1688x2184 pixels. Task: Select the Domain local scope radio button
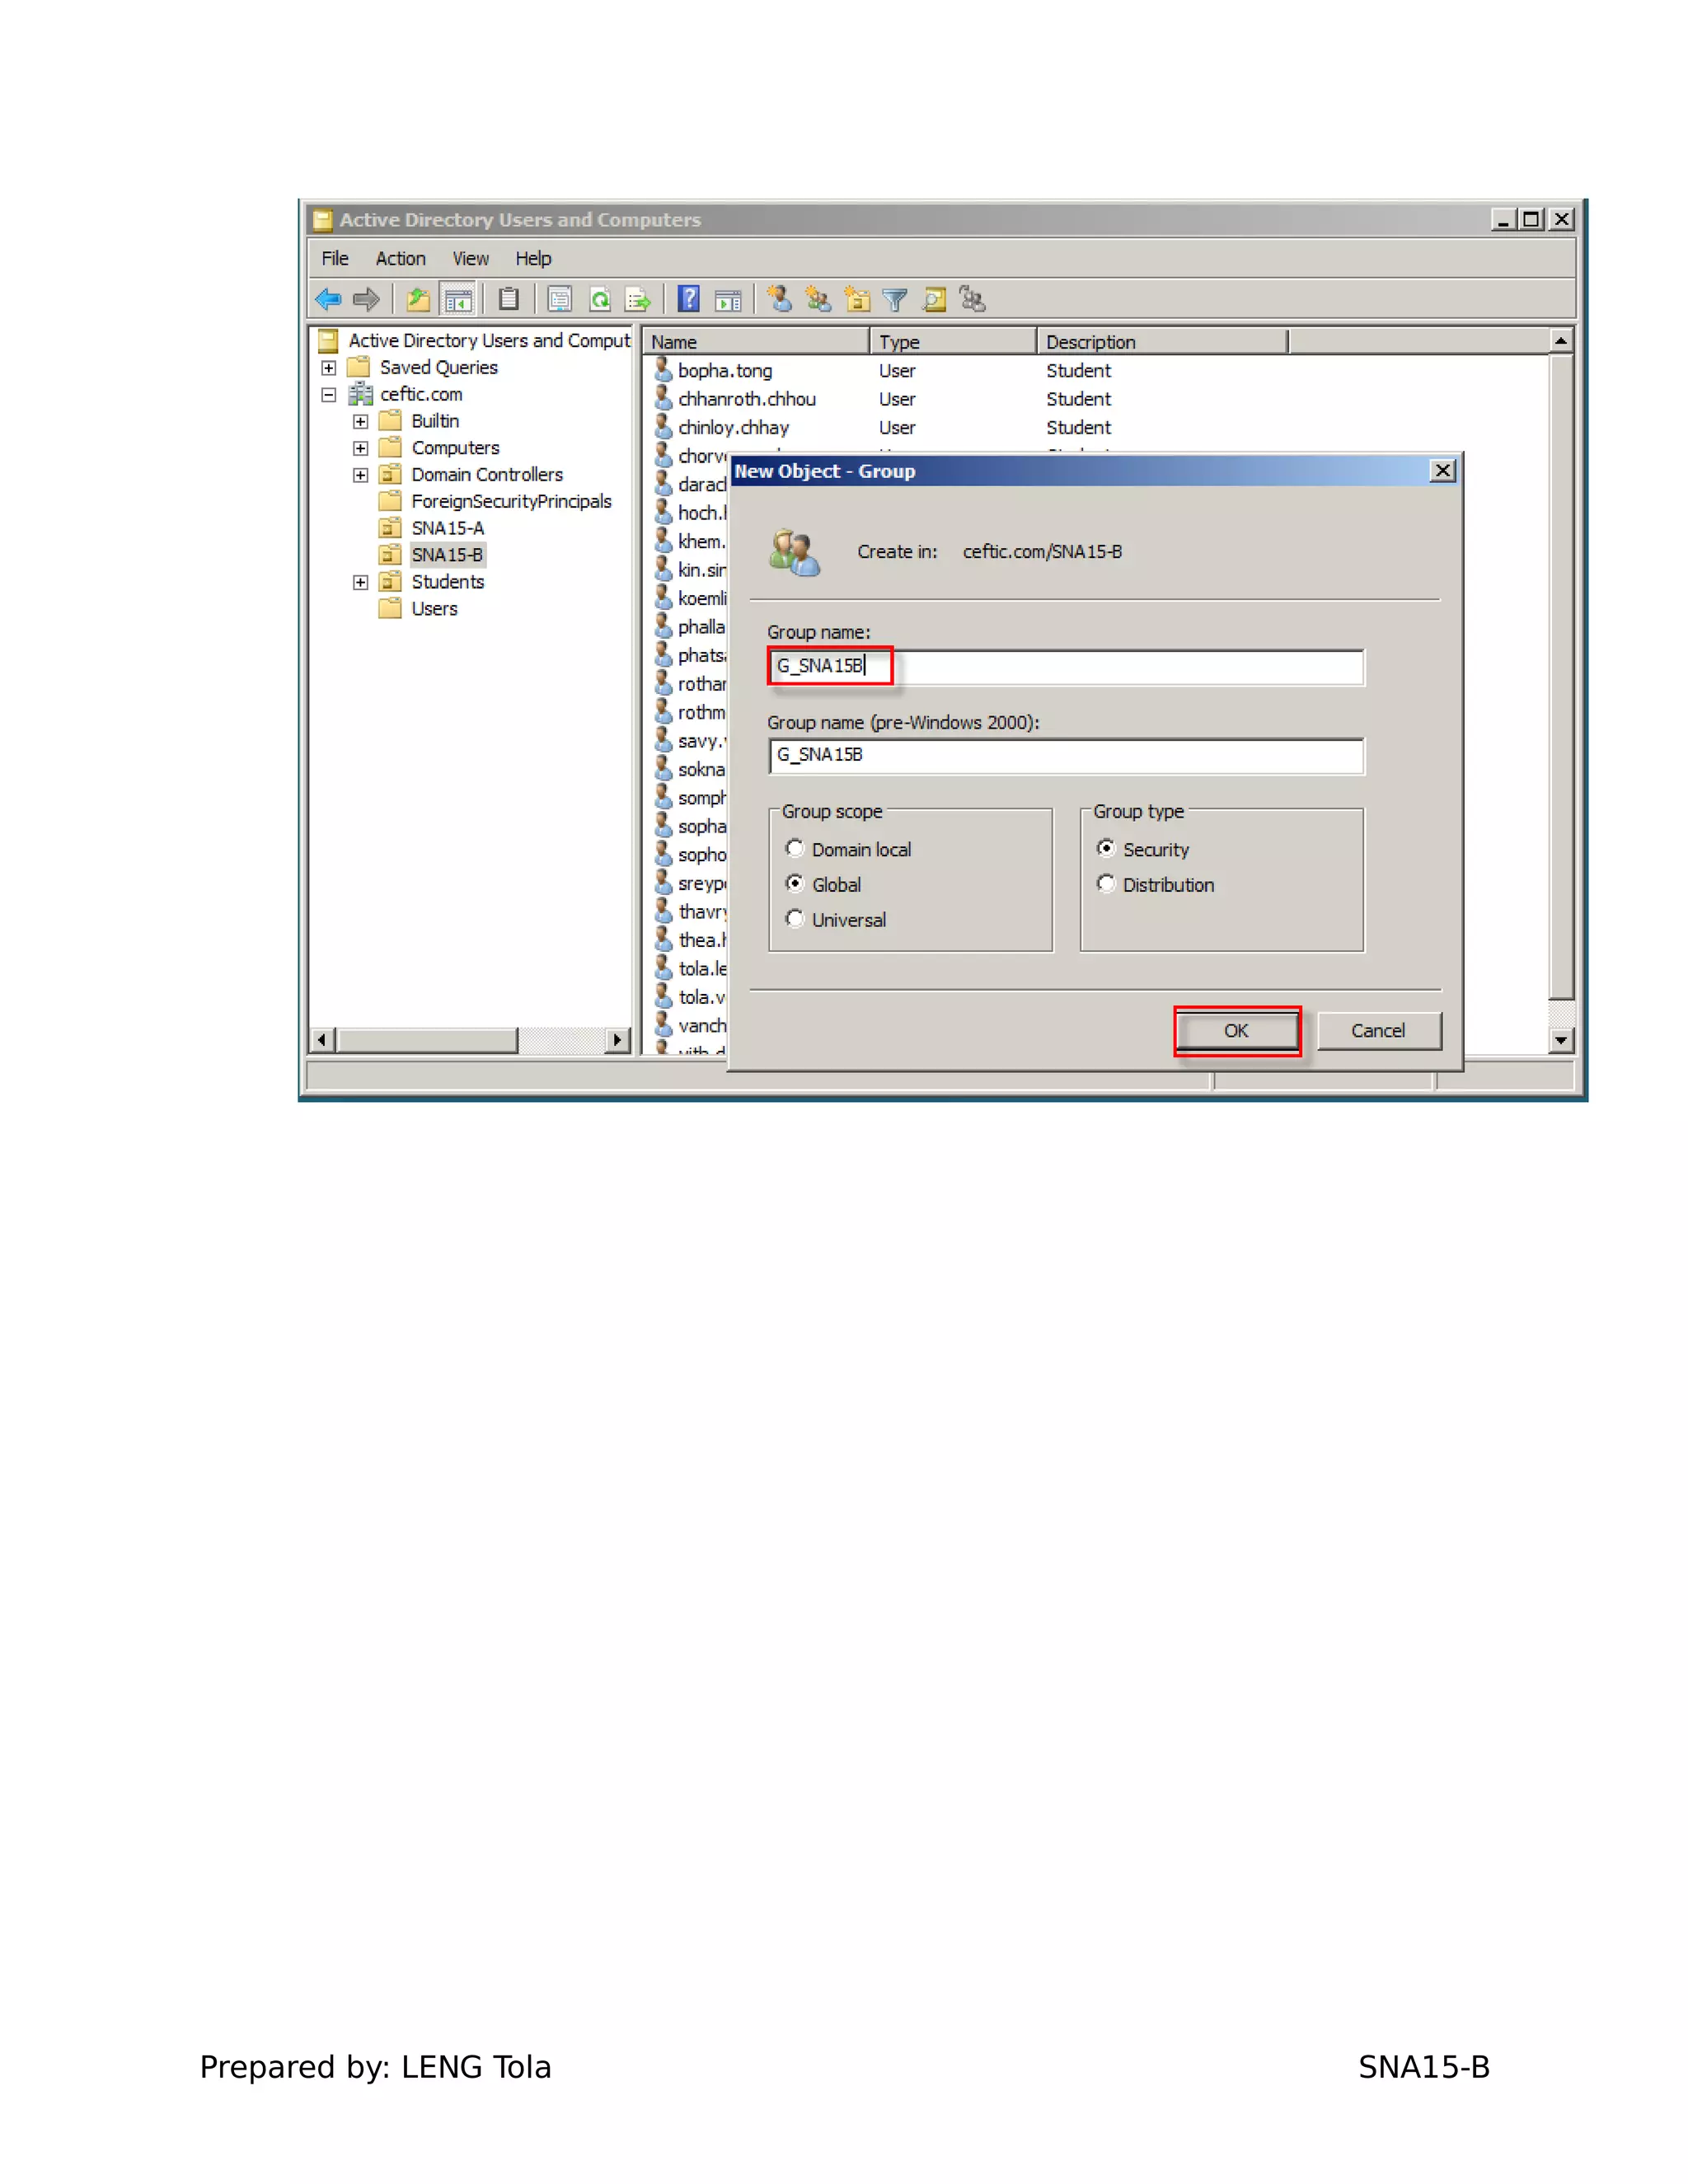pos(795,849)
